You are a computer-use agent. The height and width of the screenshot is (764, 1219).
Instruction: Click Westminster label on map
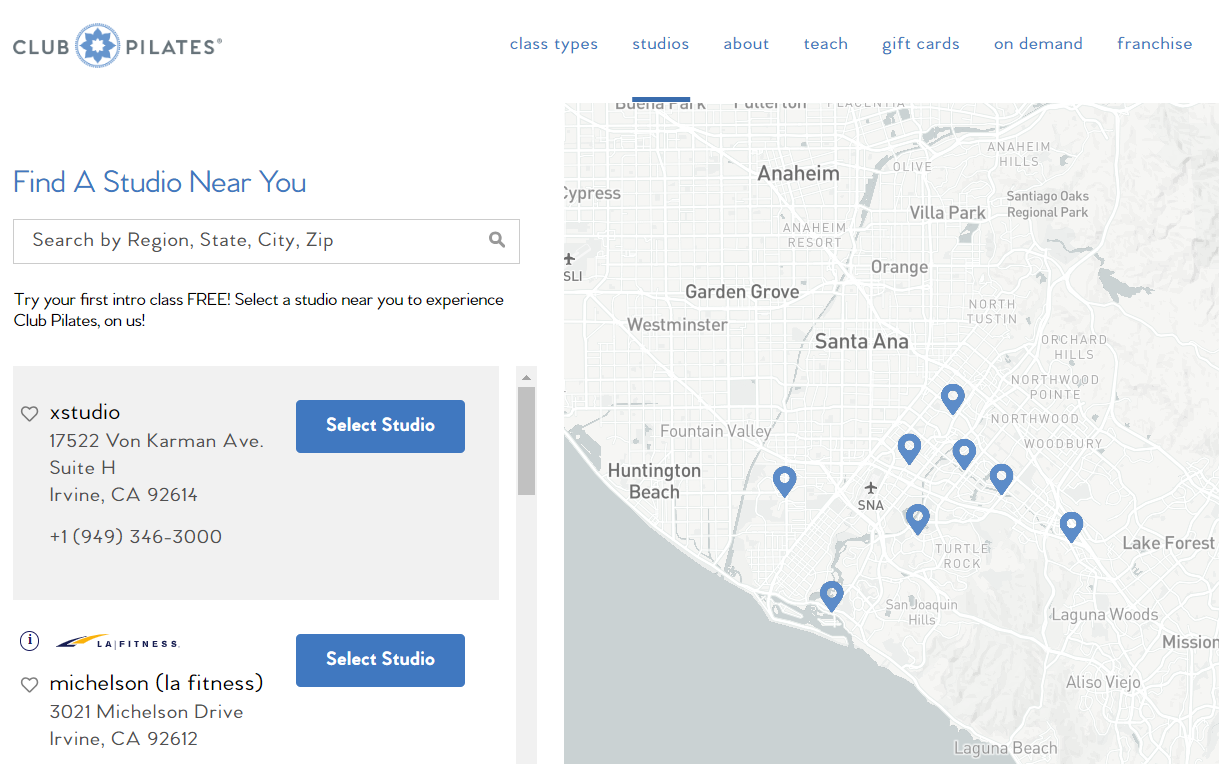[677, 325]
